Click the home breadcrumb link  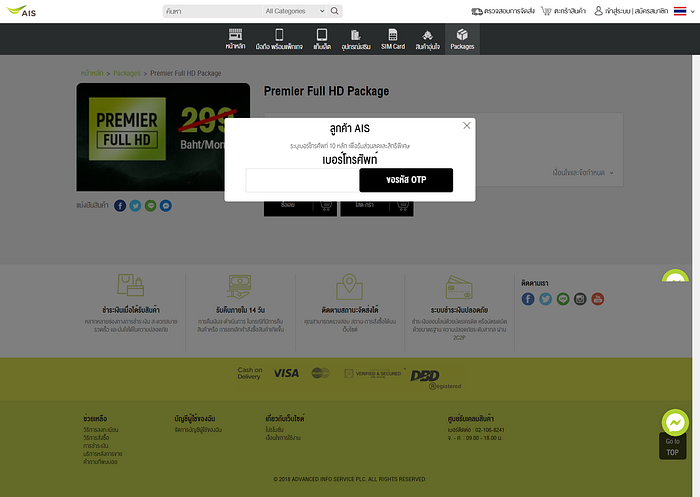(x=92, y=73)
